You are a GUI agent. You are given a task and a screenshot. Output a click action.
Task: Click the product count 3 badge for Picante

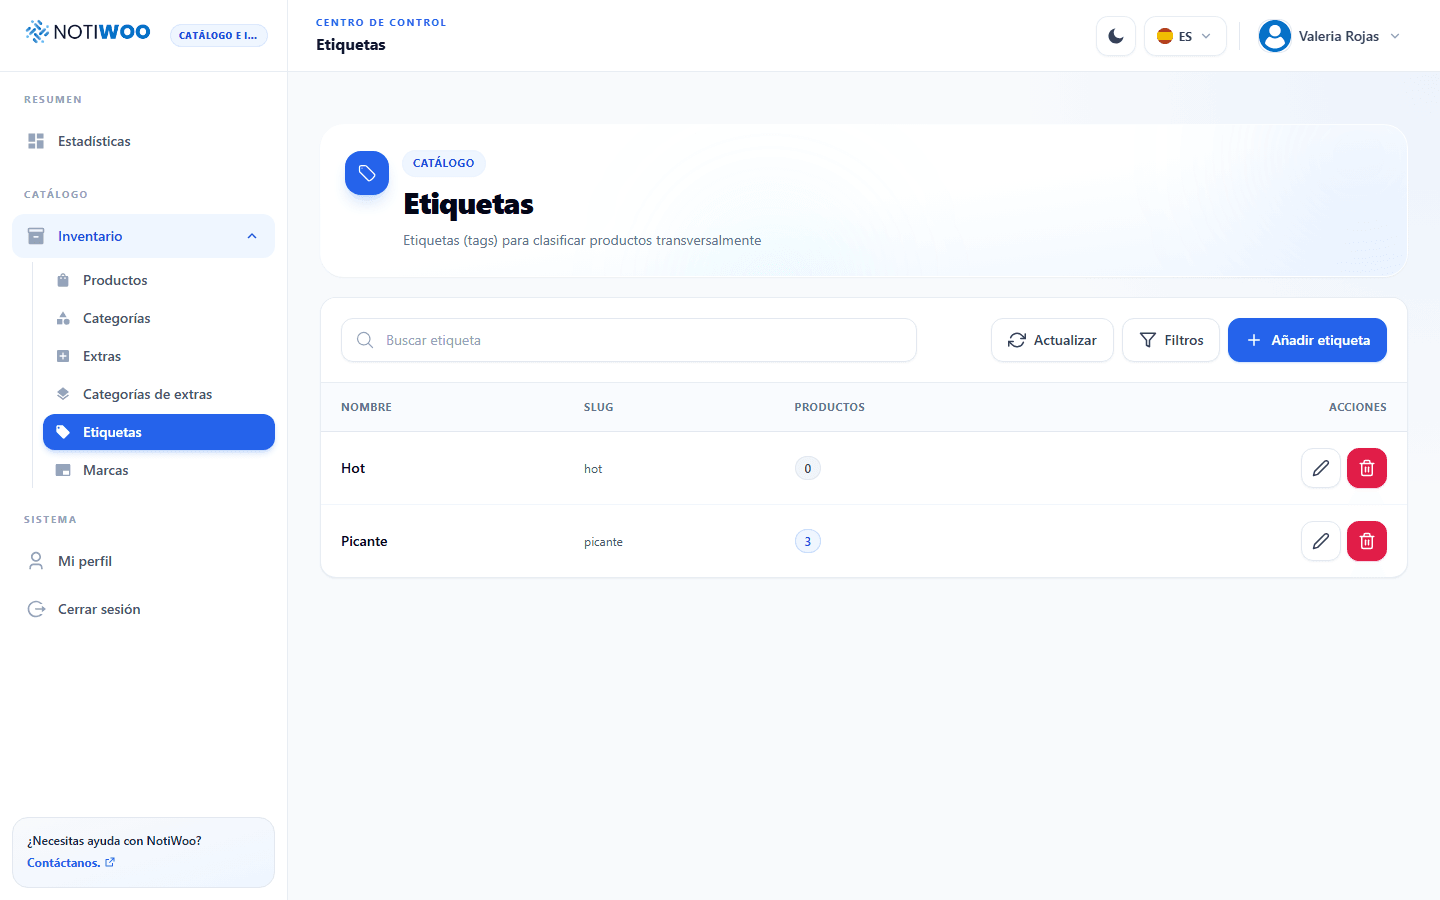pyautogui.click(x=808, y=541)
